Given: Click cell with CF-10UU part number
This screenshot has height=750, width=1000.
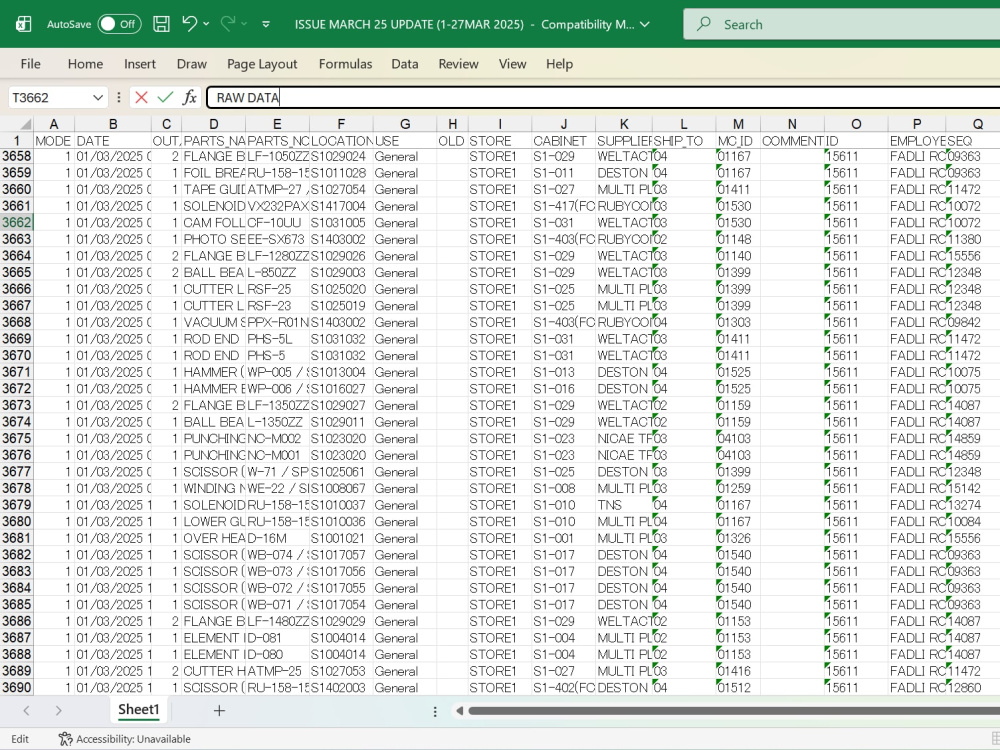Looking at the screenshot, I should click(x=277, y=223).
